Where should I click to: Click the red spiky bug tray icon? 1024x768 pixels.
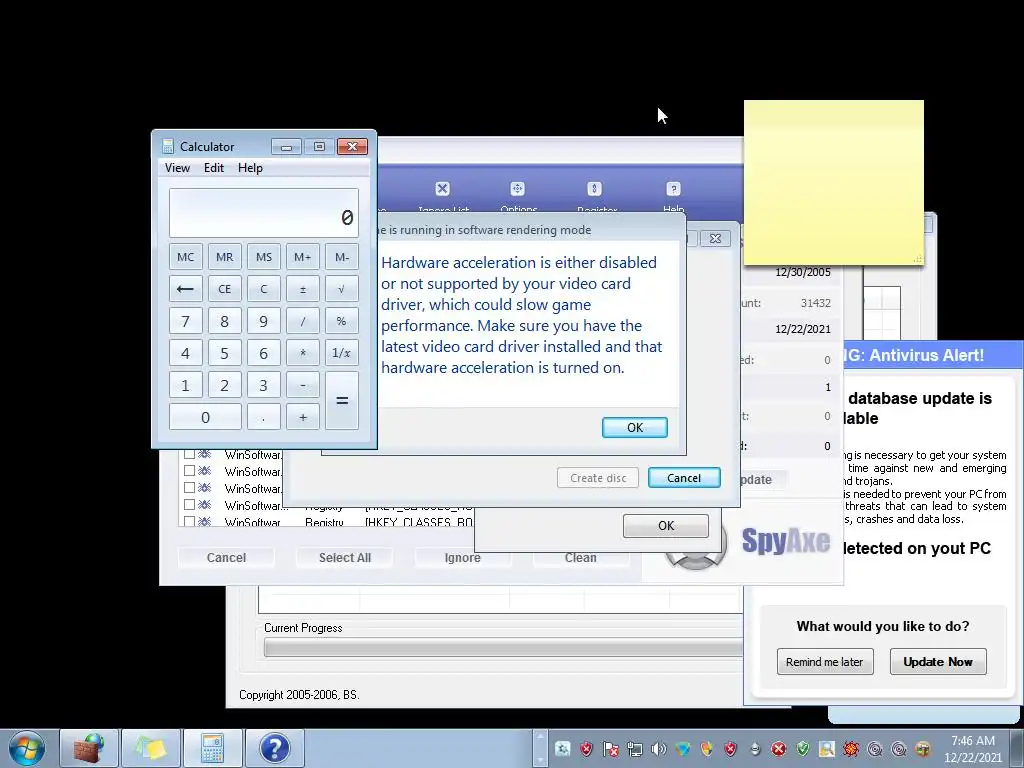point(851,749)
